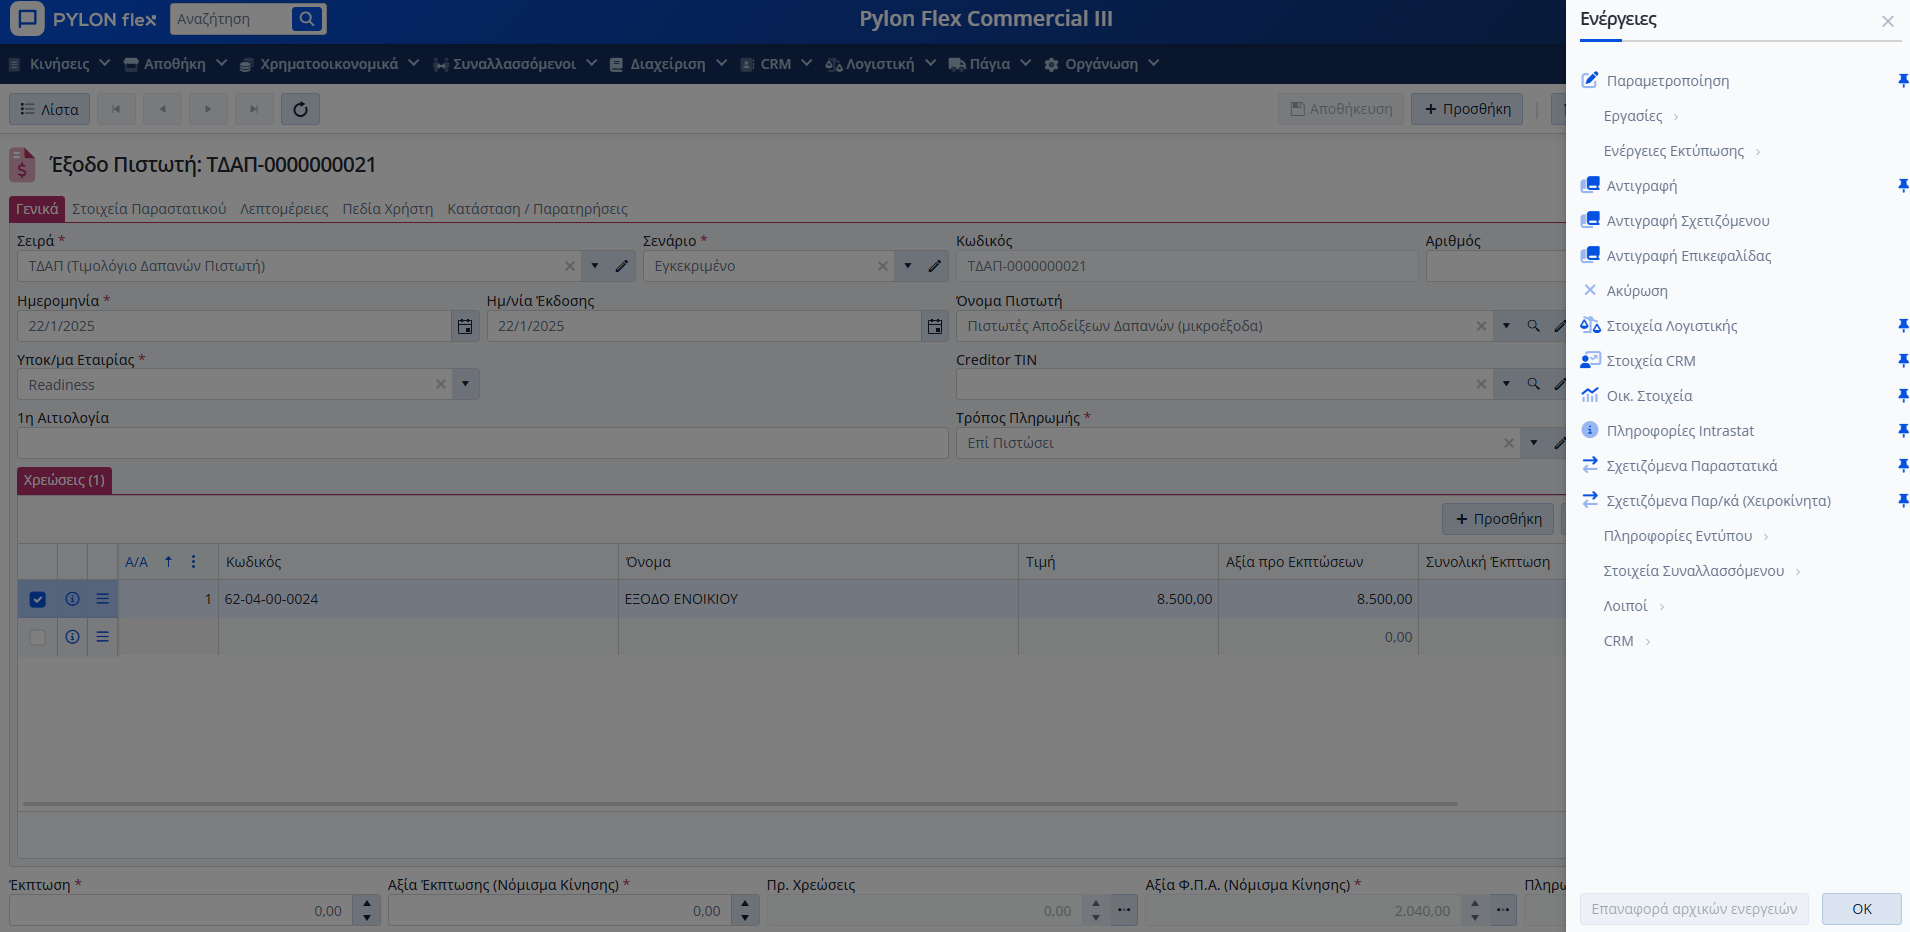Viewport: 1910px width, 932px height.
Task: Expand the Λοιποί submenu
Action: (1634, 606)
